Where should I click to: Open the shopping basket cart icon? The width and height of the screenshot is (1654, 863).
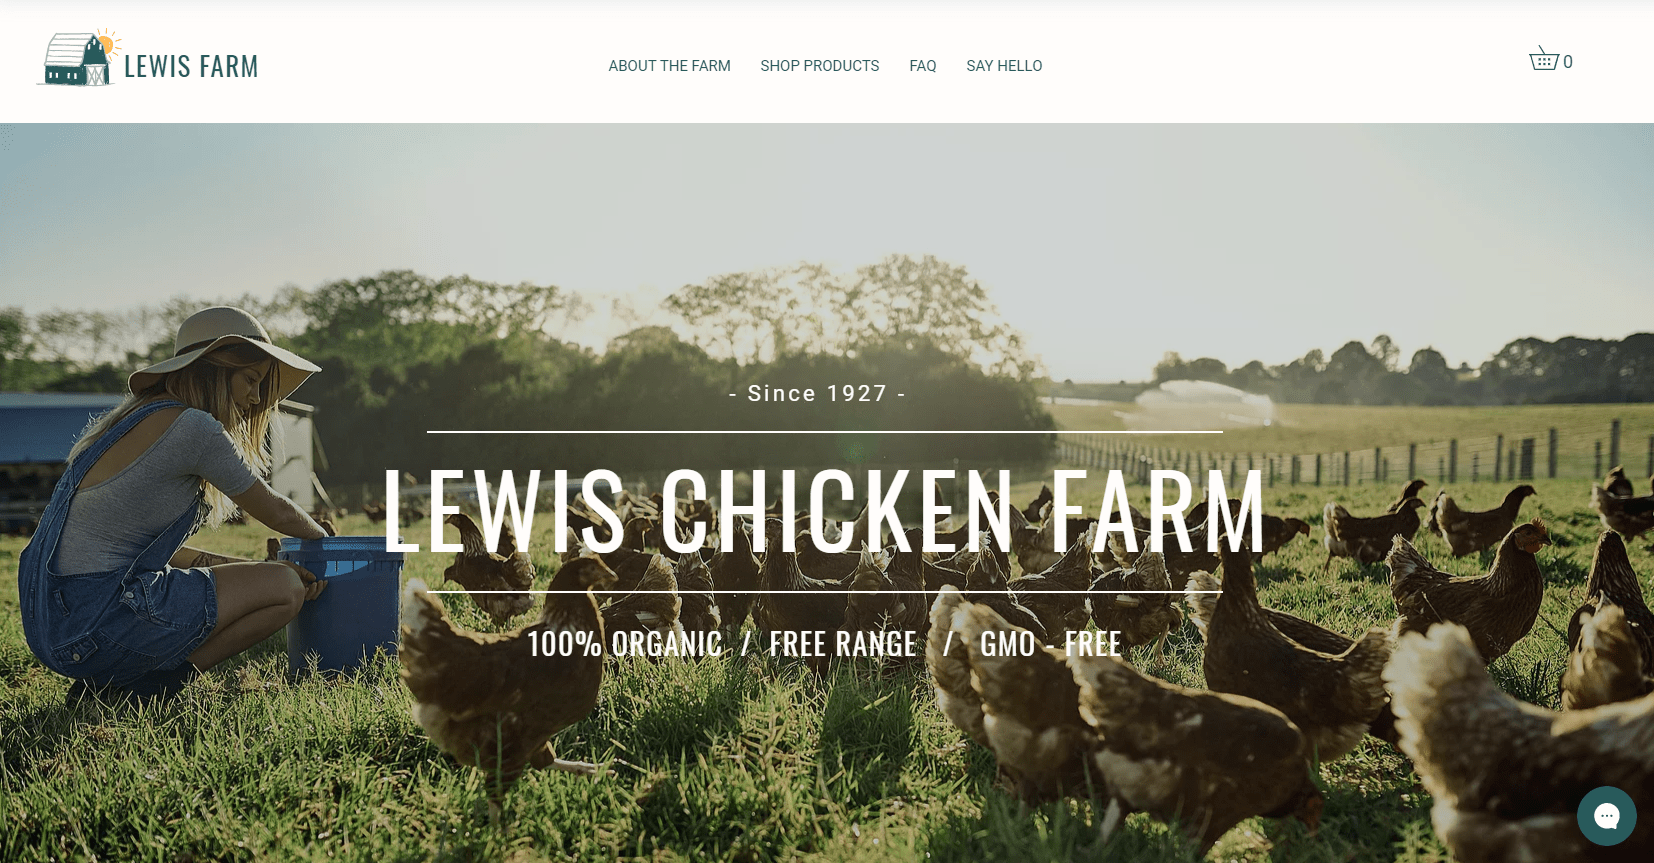coord(1543,59)
